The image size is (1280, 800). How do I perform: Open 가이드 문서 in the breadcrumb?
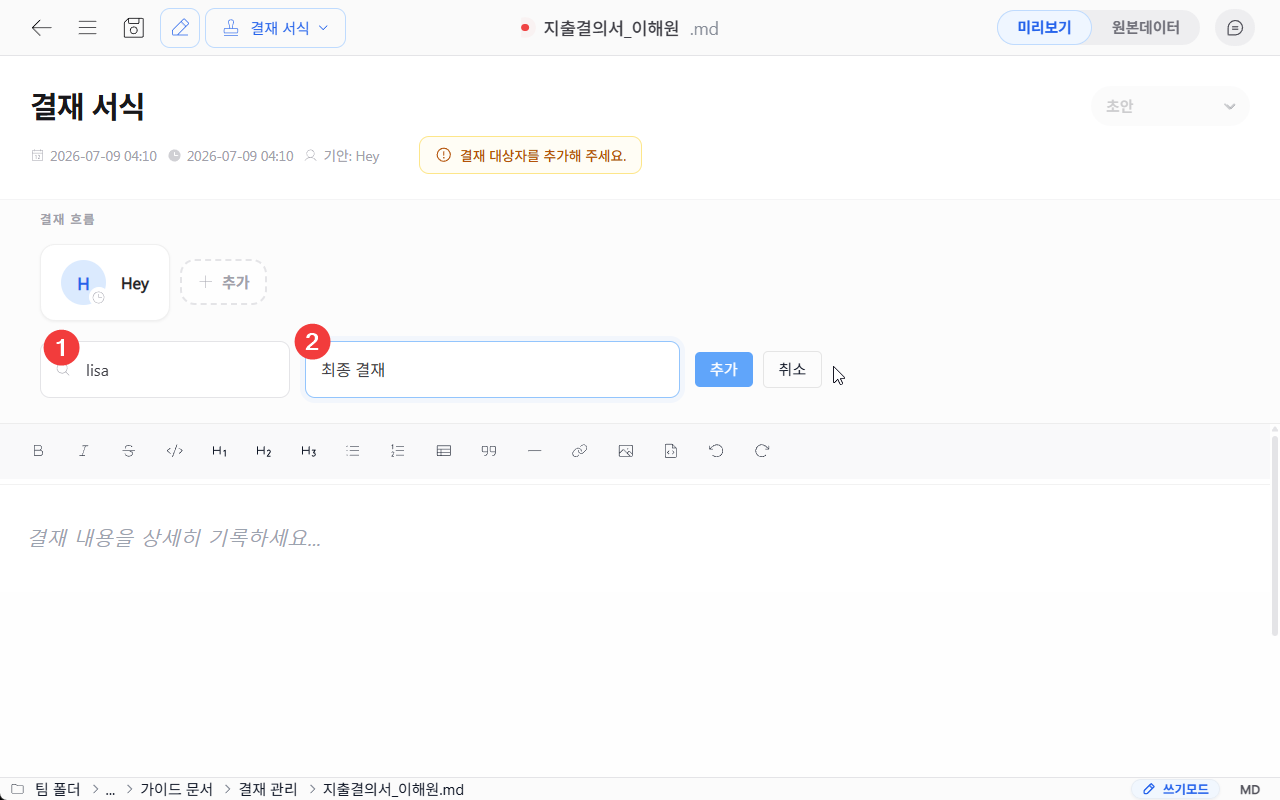[176, 789]
